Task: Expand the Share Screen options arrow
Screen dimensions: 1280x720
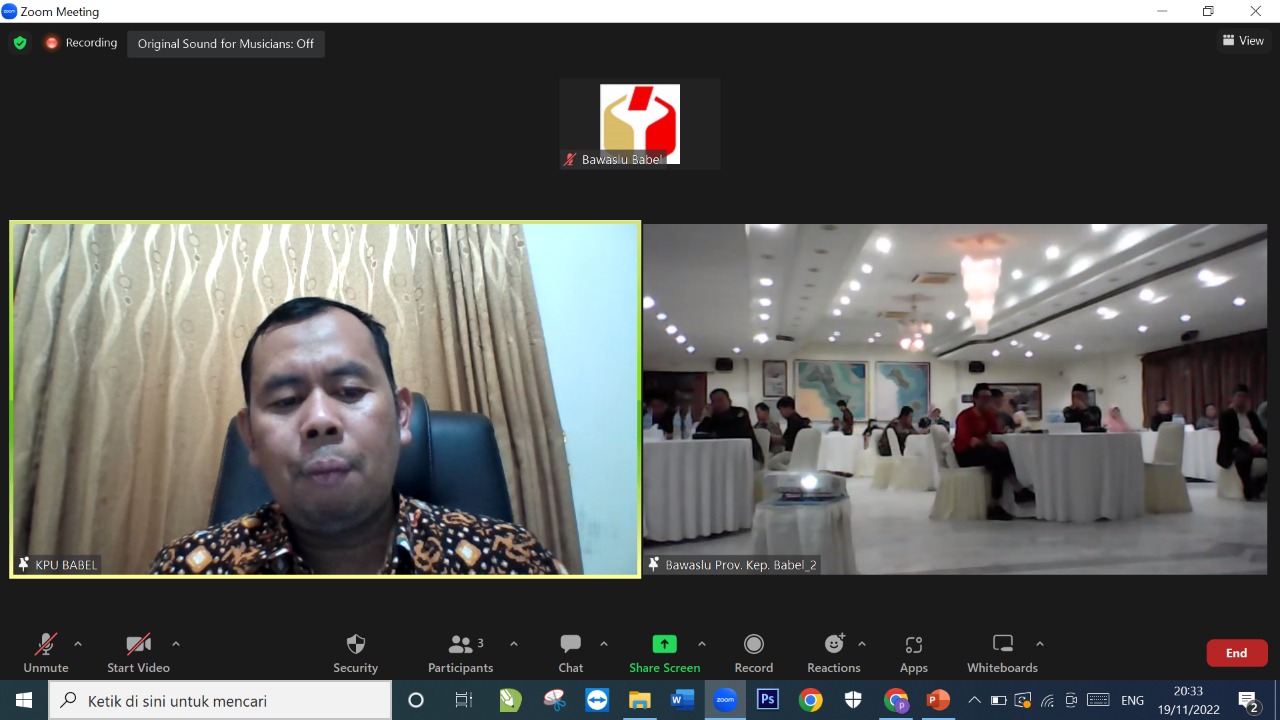Action: click(x=702, y=644)
